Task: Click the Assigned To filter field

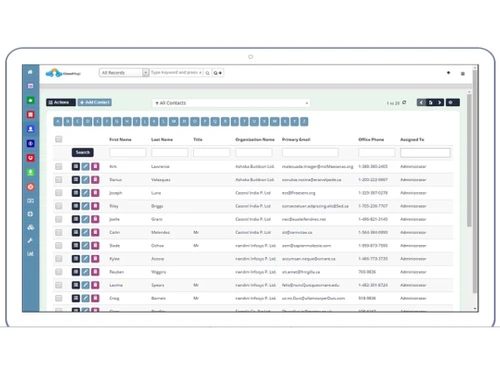Action: 425,153
